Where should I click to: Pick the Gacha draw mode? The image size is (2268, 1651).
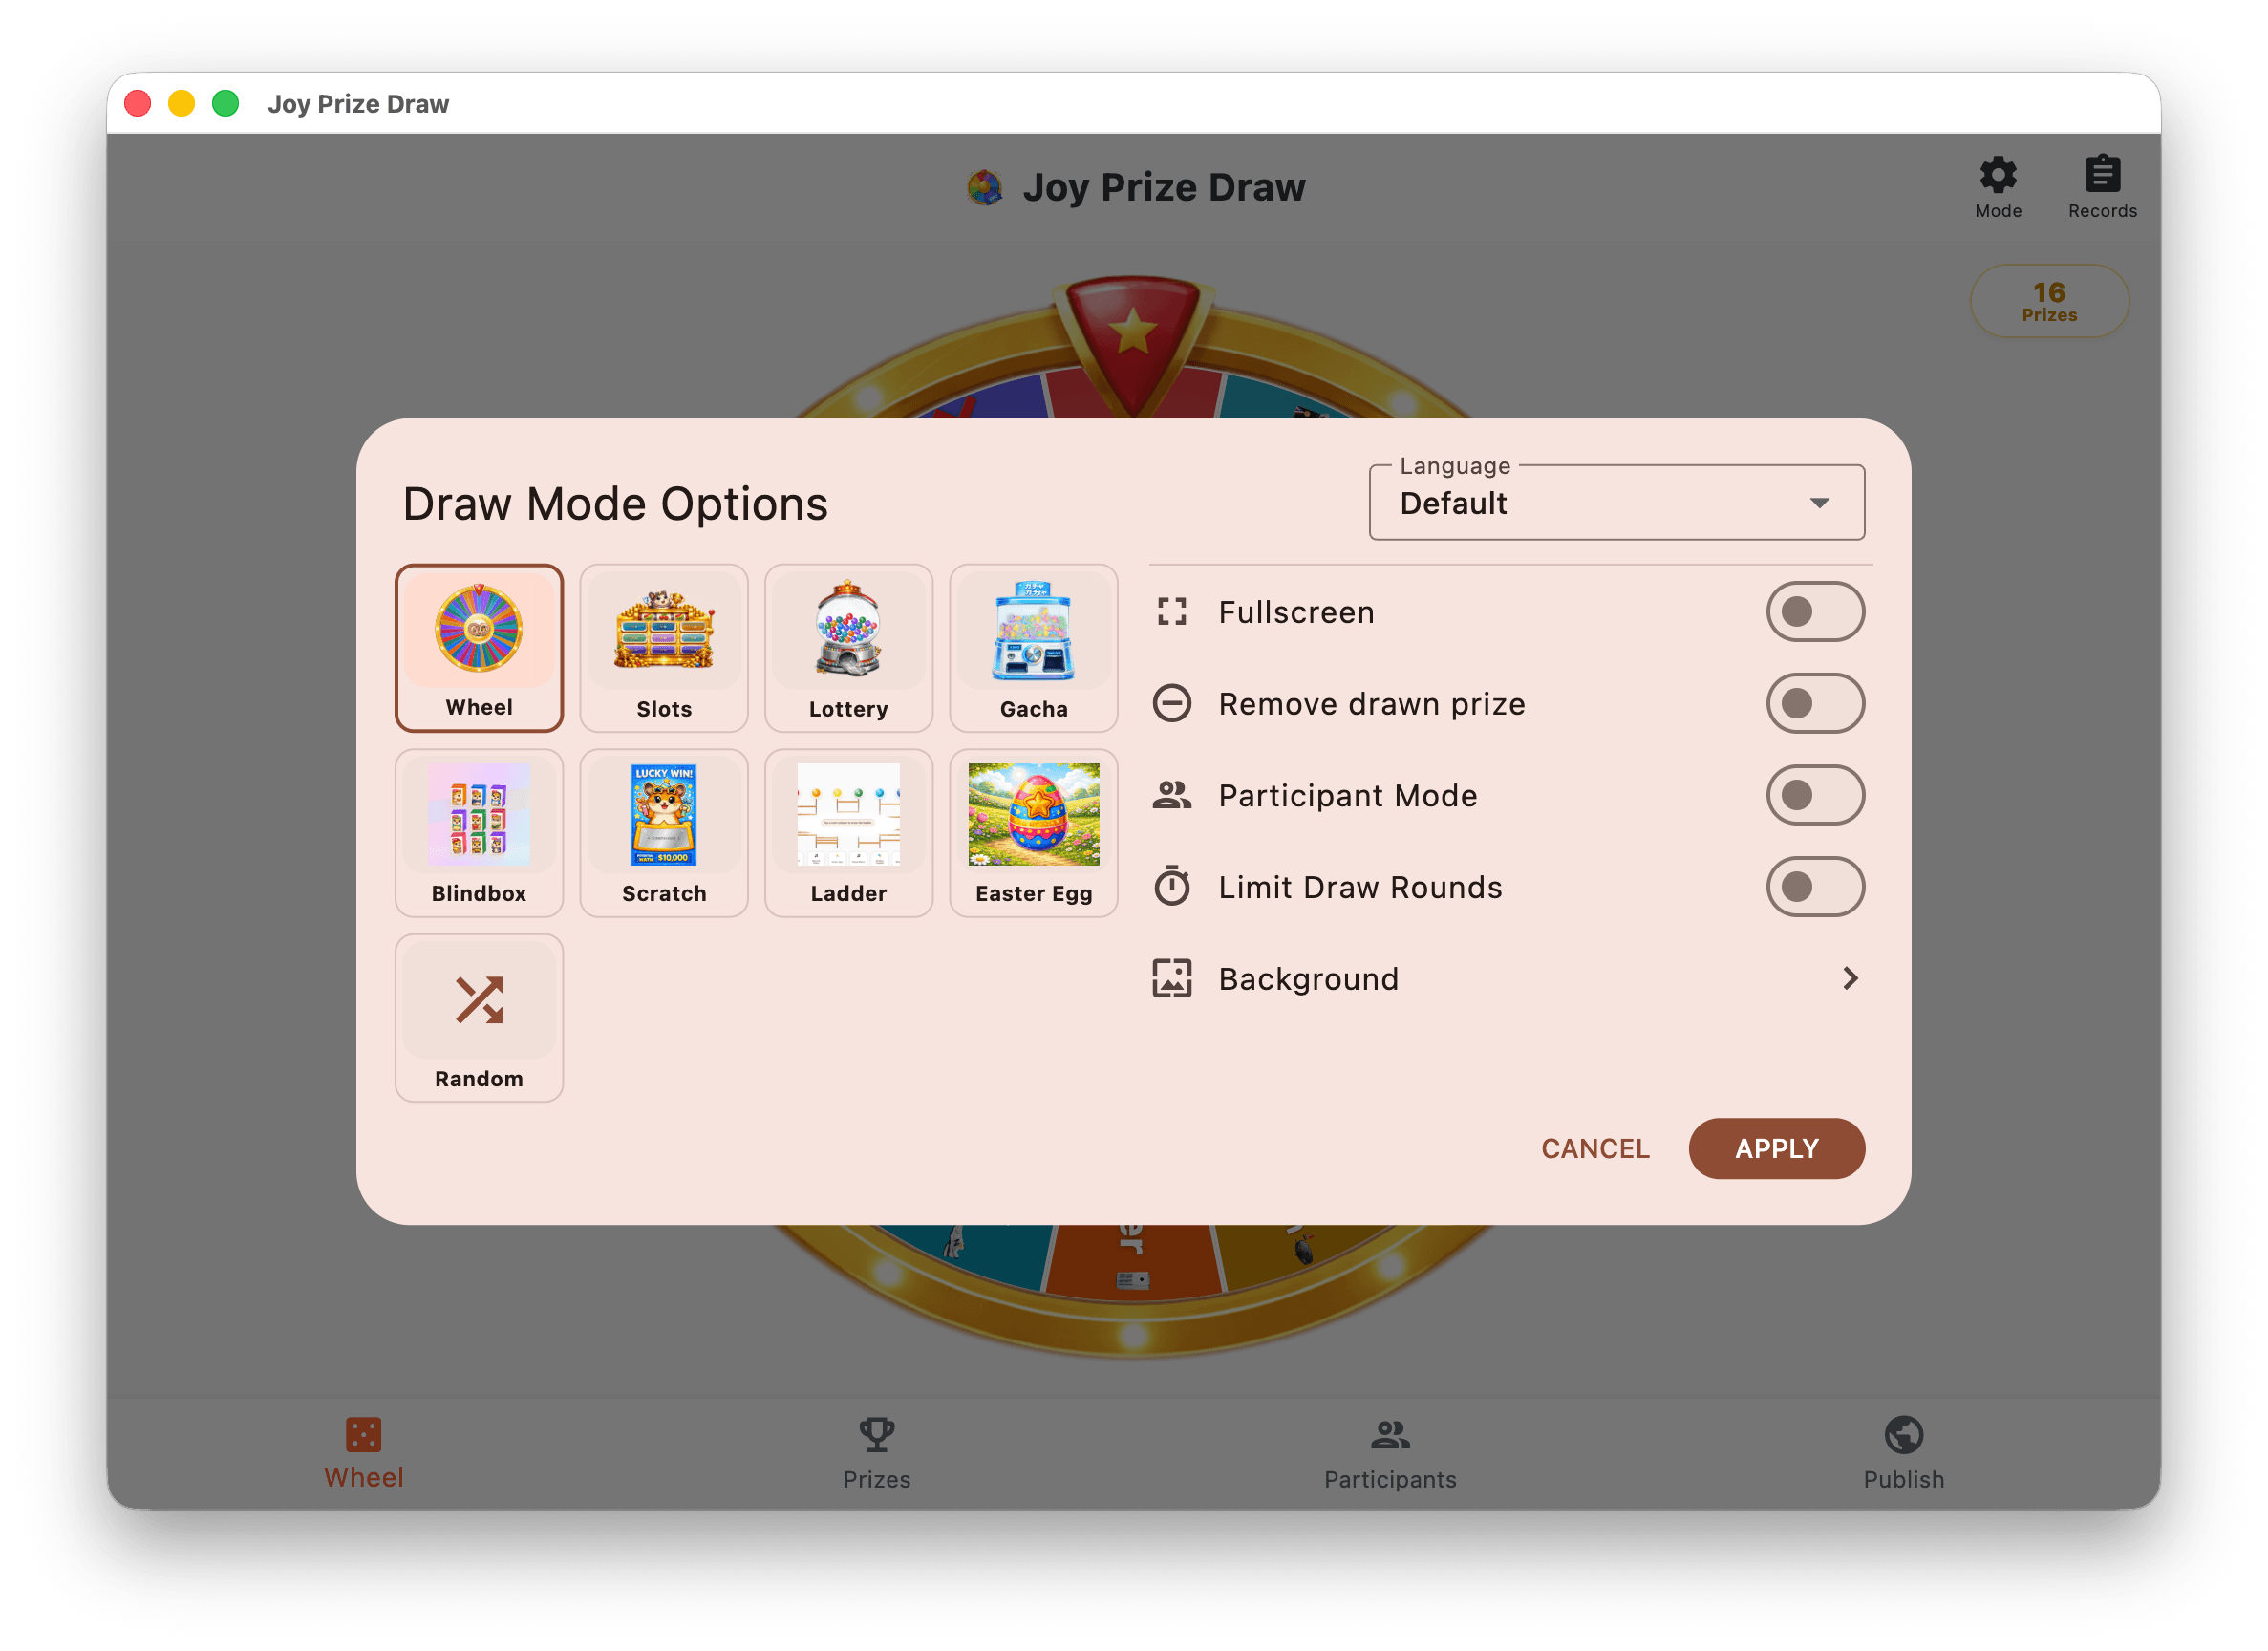point(1033,648)
